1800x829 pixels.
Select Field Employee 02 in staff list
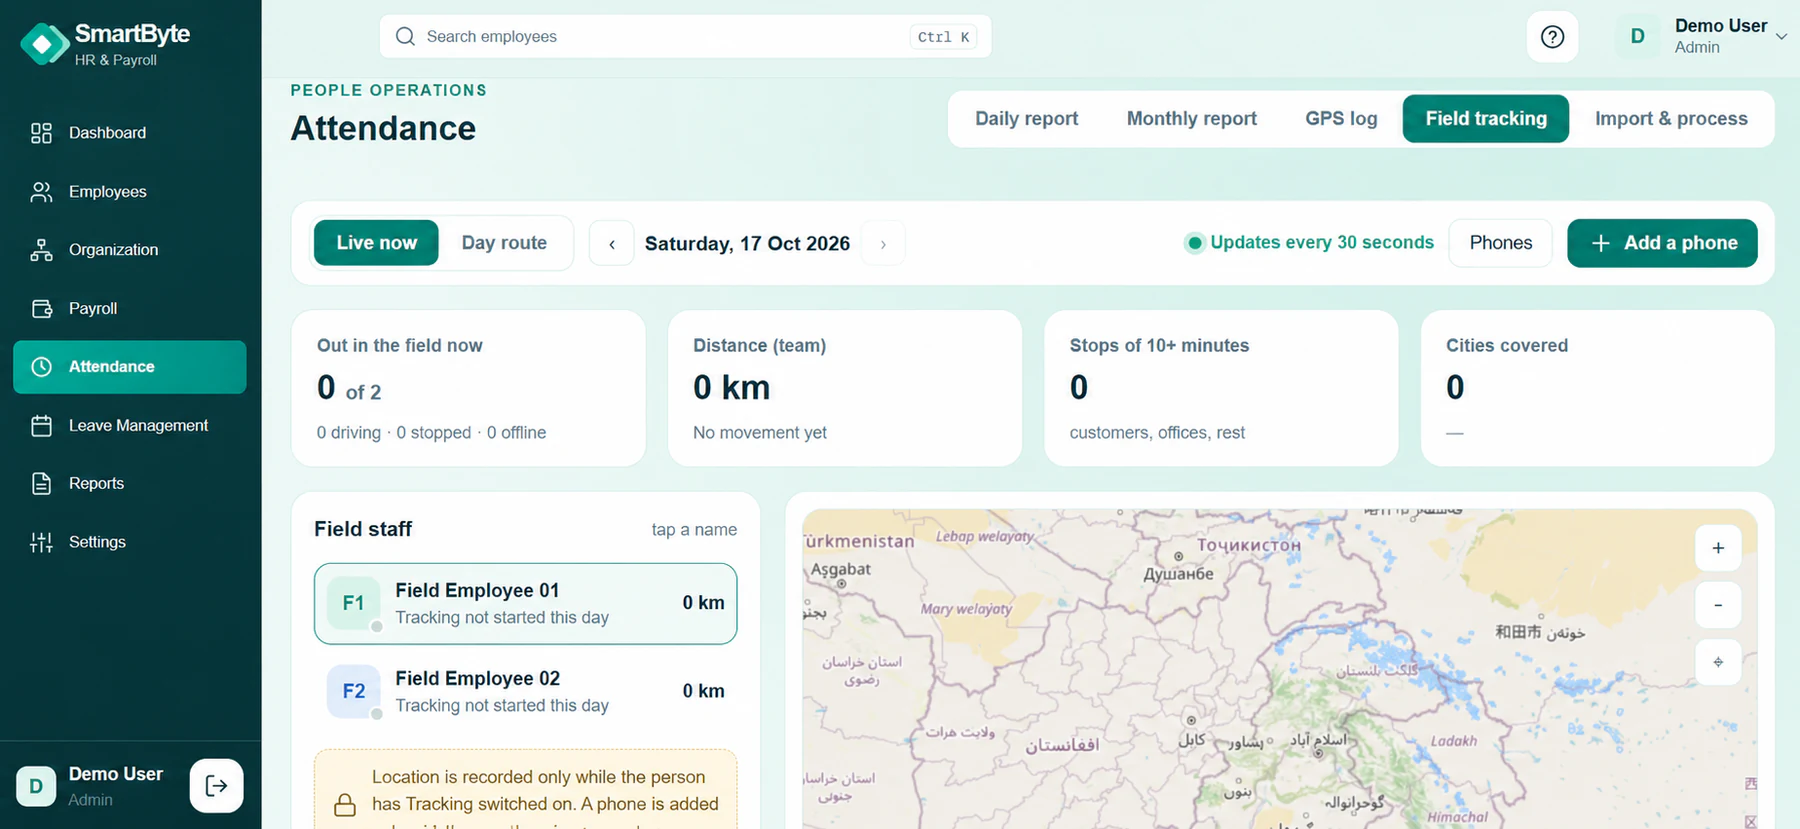526,692
